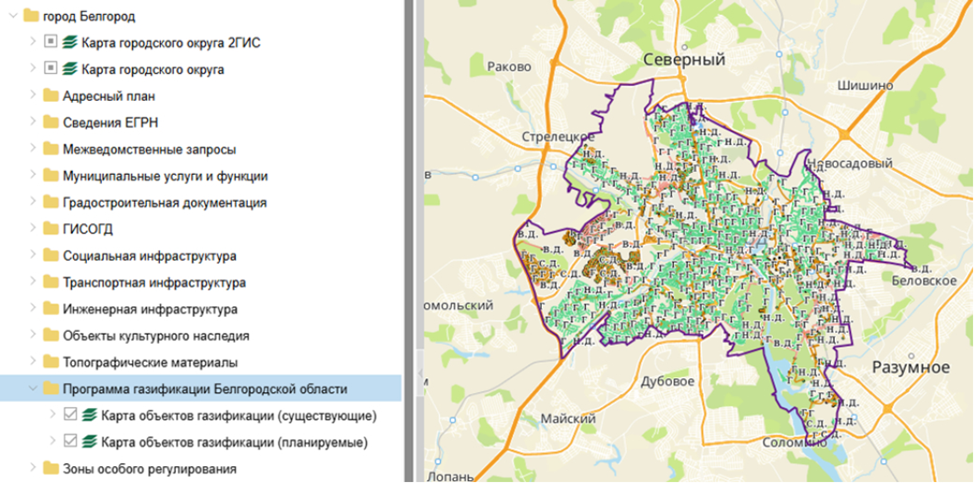Select Сведения ЕГРН in the tree
Screen dimensions: 974x483
pos(111,123)
